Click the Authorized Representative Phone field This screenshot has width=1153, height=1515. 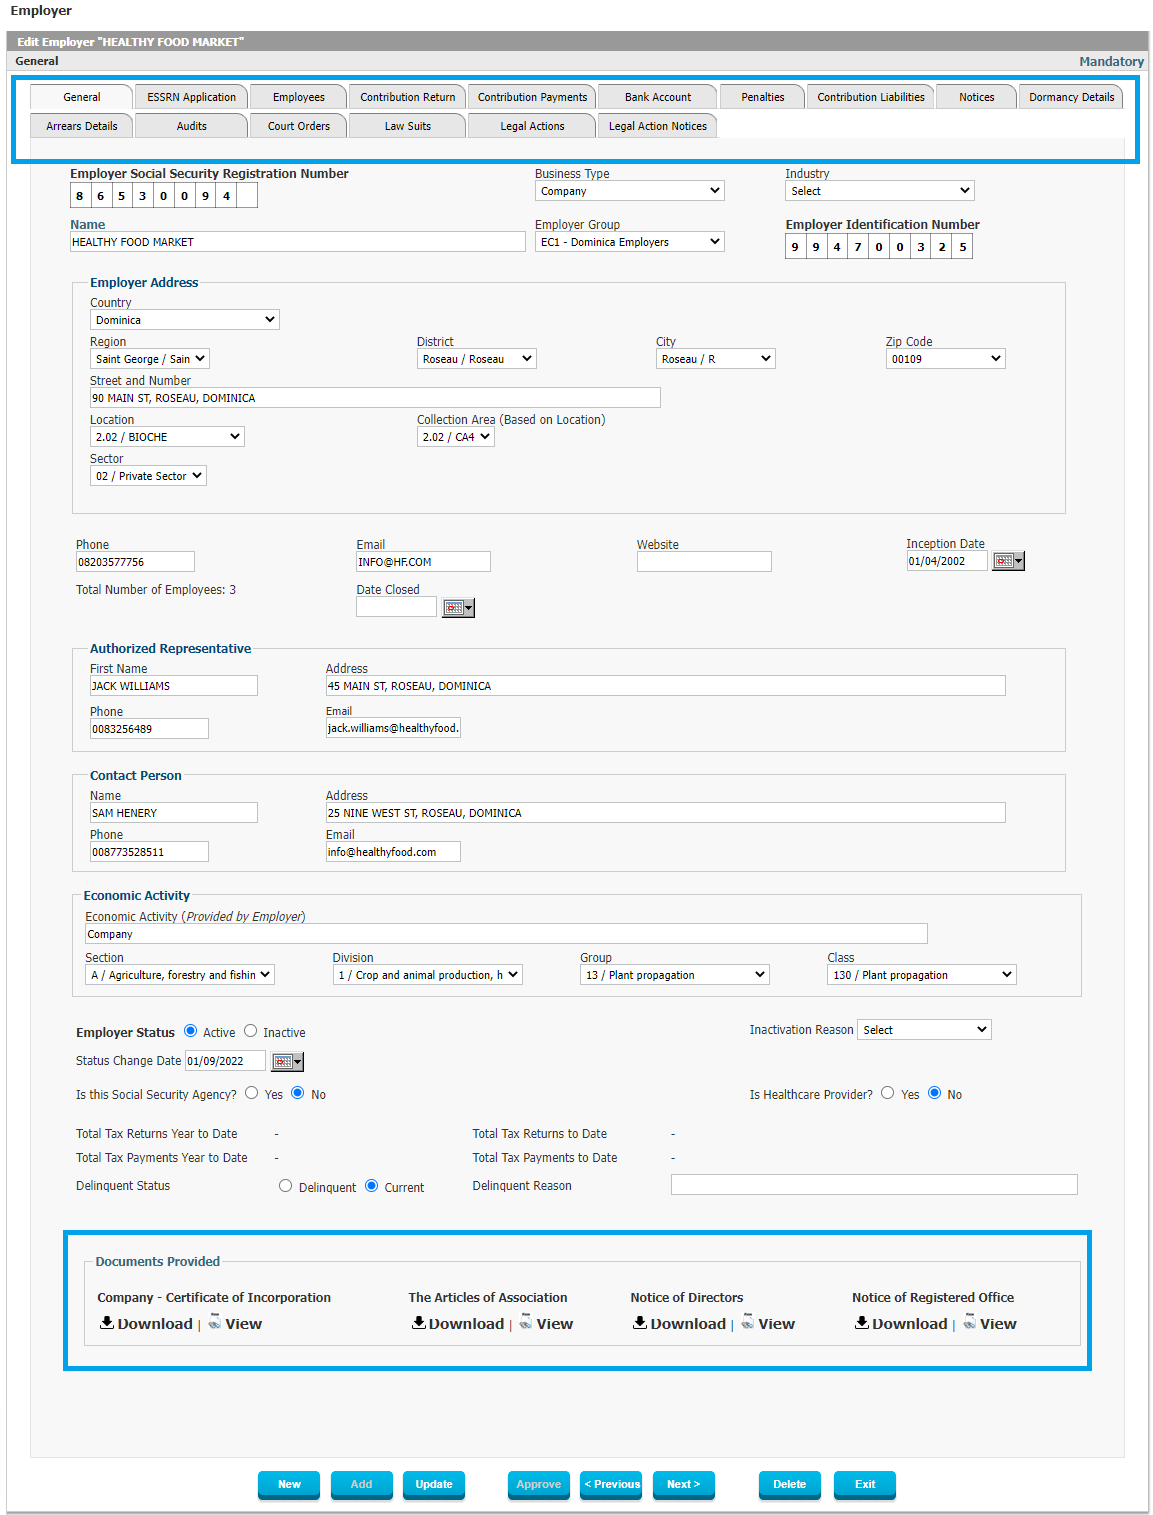pyautogui.click(x=149, y=729)
